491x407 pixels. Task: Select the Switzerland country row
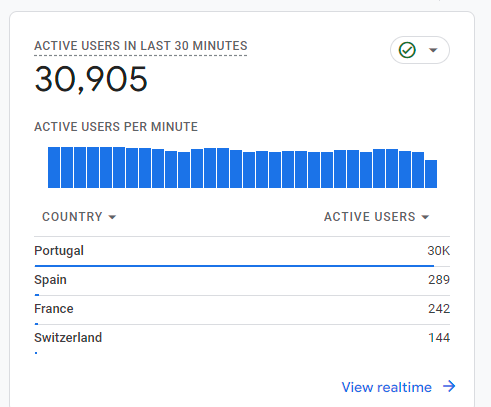(242, 339)
